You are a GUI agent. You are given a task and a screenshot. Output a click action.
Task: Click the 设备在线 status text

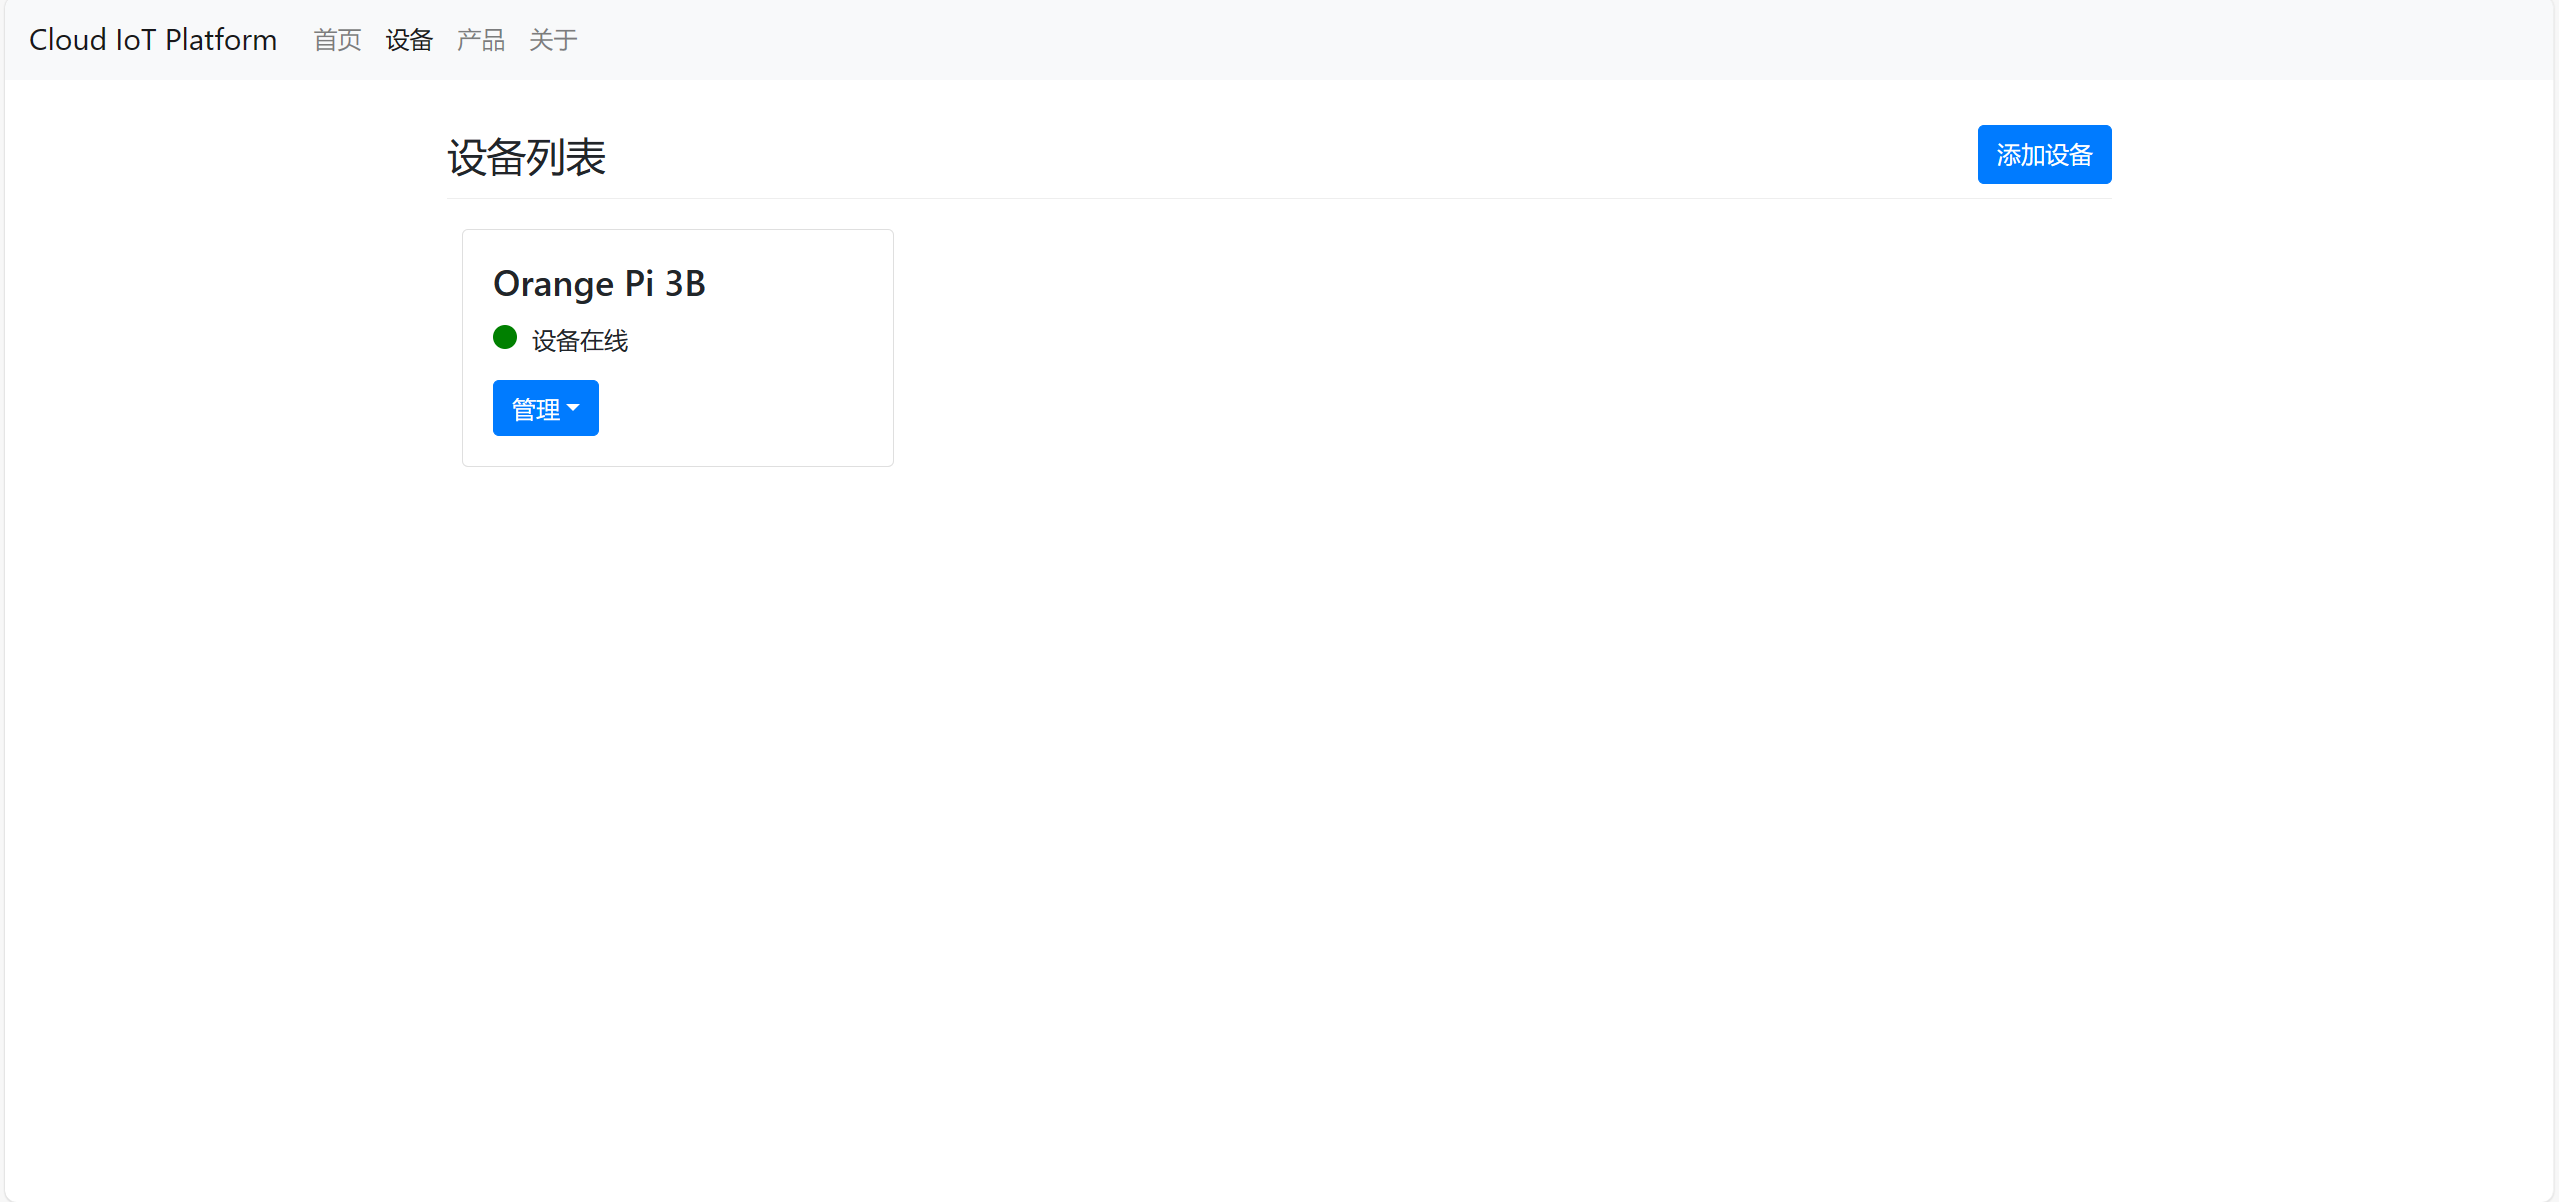point(580,341)
